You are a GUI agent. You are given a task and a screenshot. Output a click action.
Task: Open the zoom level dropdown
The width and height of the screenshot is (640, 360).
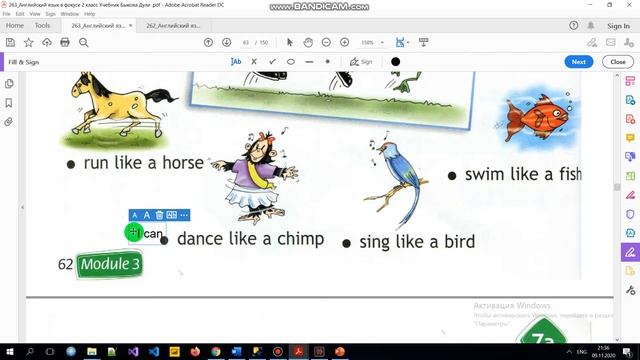[382, 42]
